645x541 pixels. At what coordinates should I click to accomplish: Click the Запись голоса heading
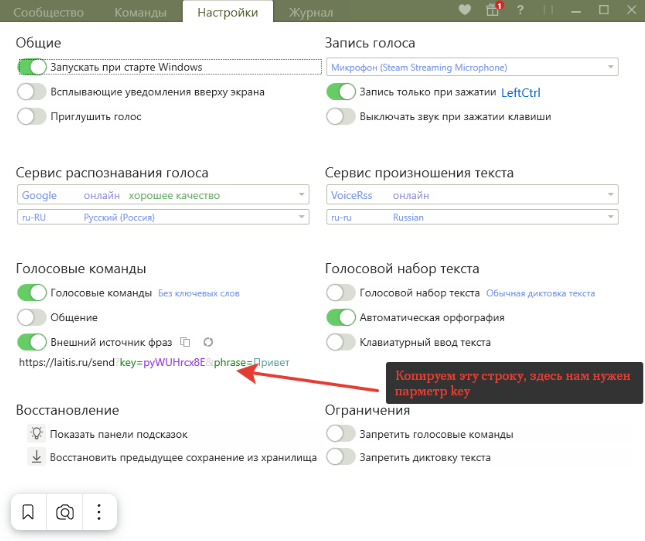pyautogui.click(x=370, y=43)
